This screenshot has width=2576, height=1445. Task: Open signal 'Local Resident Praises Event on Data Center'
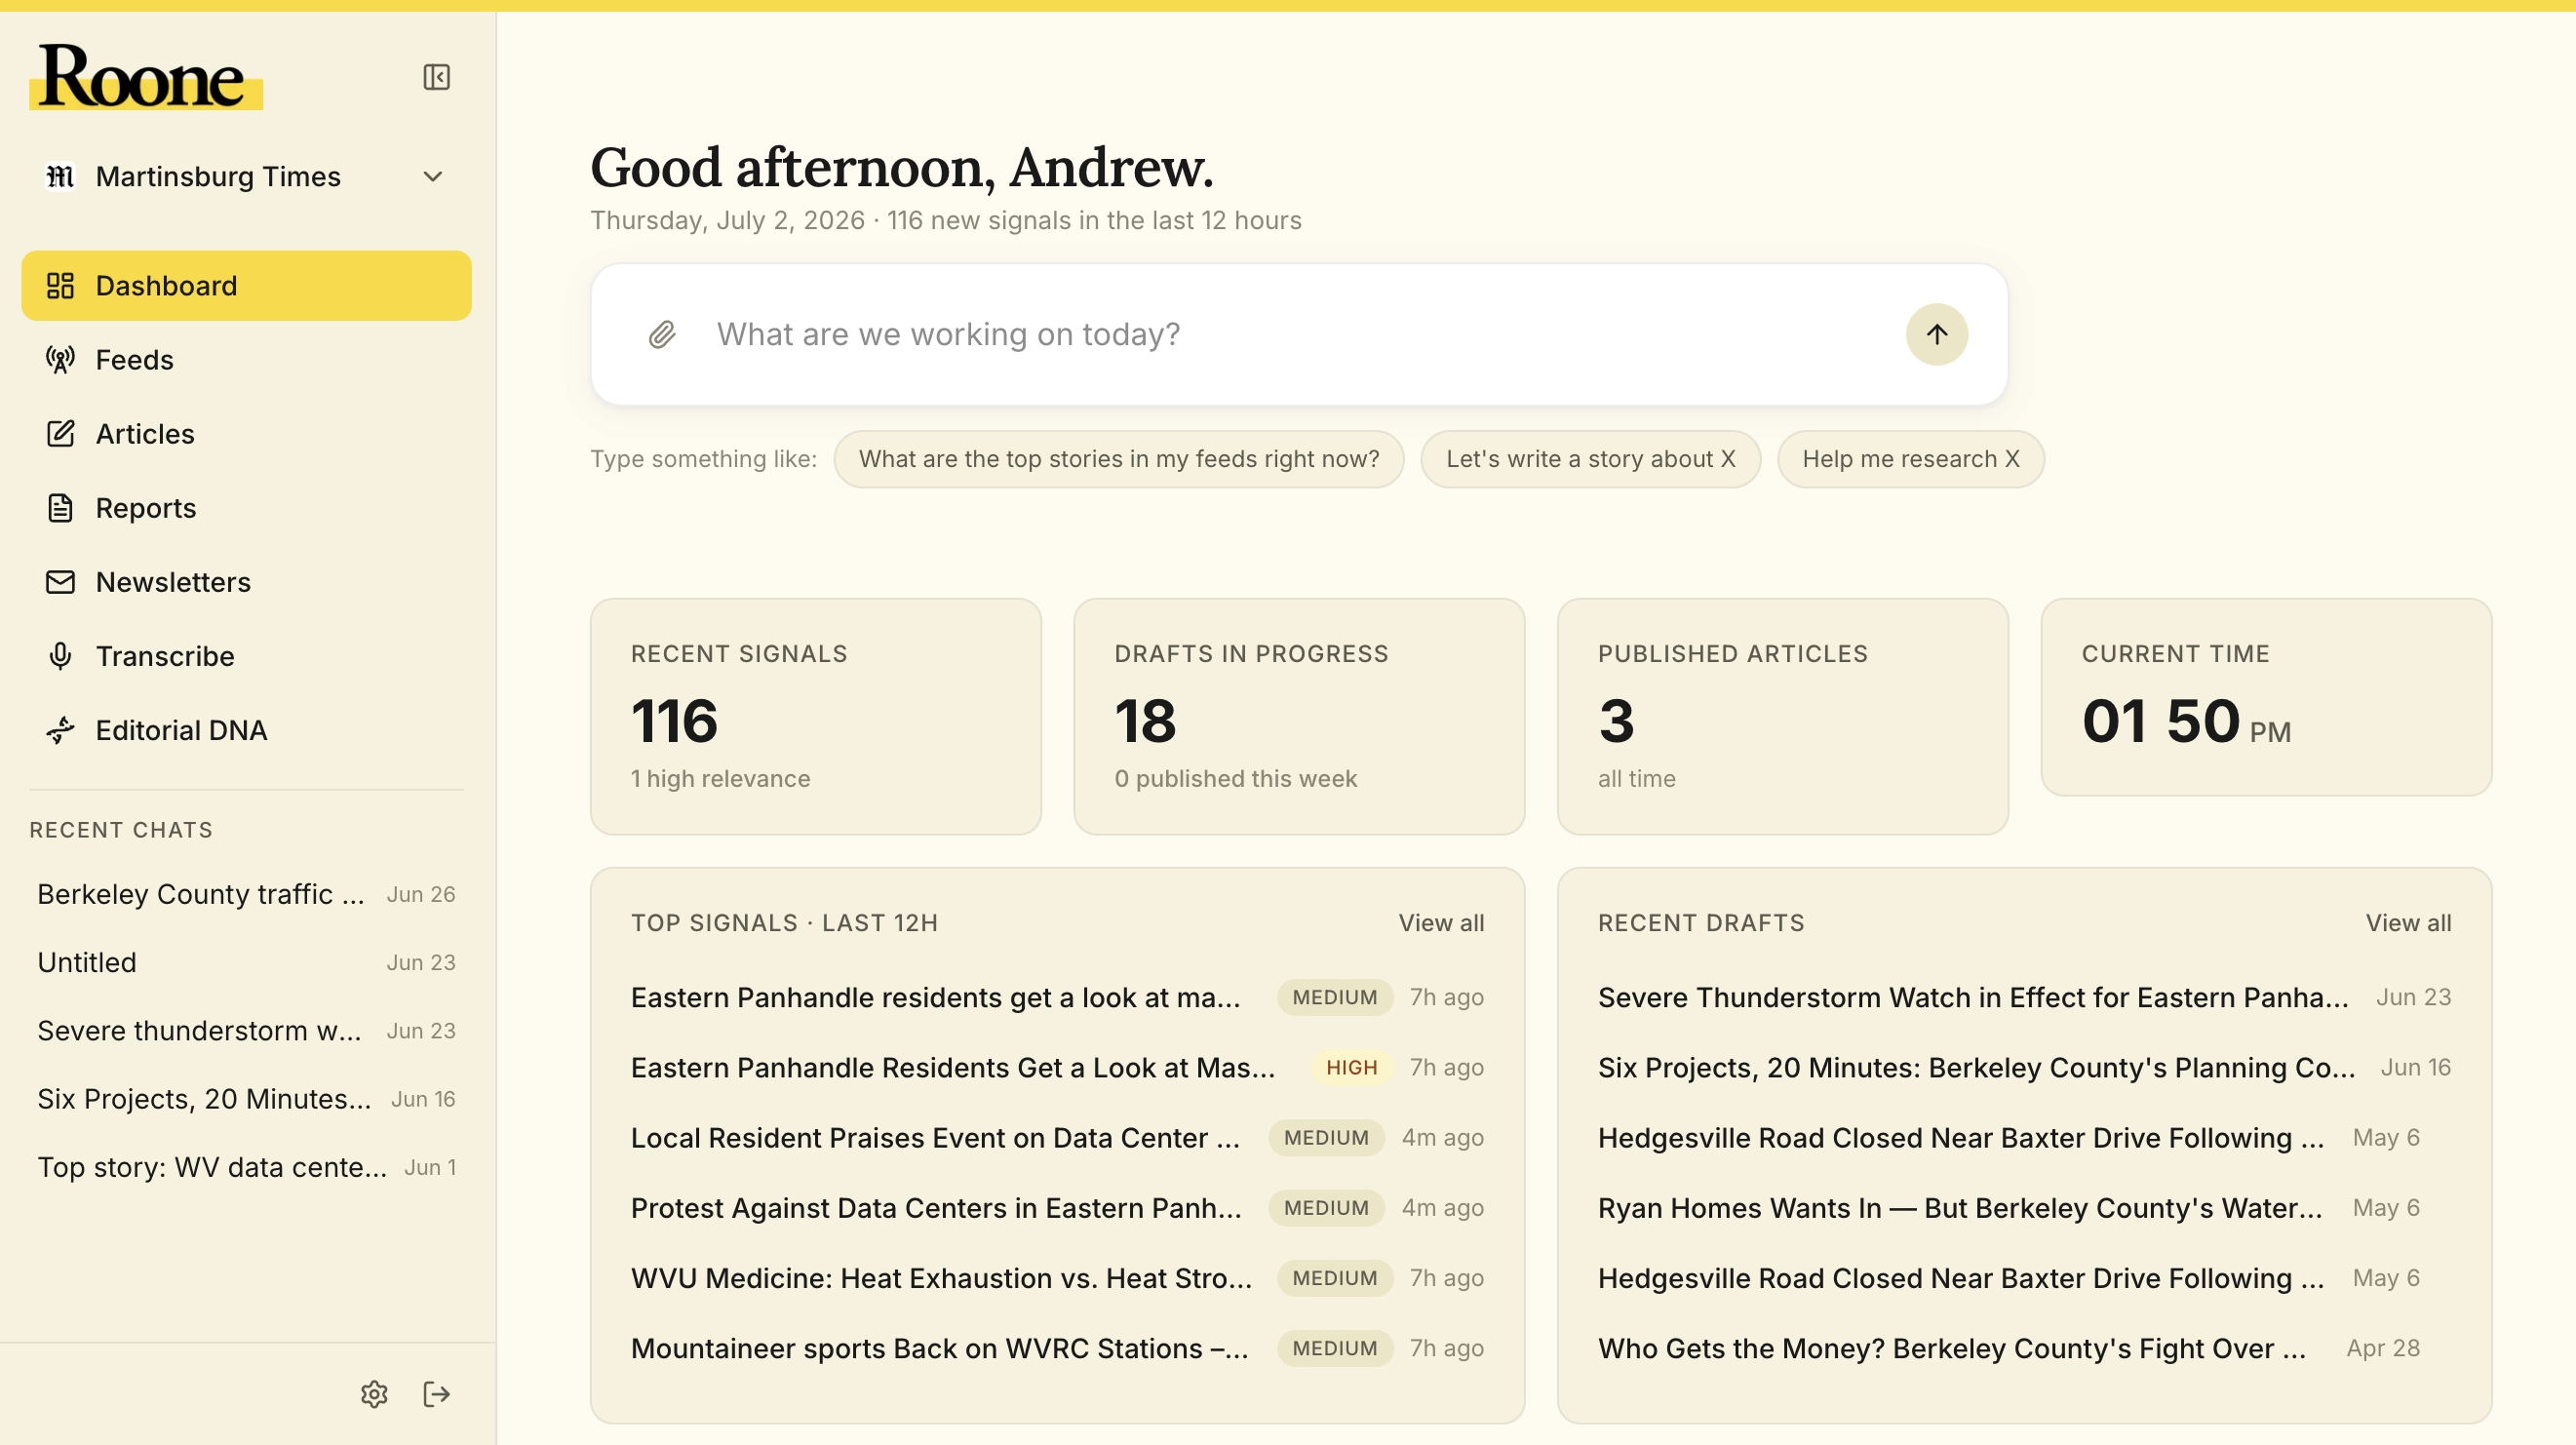tap(1057, 1138)
